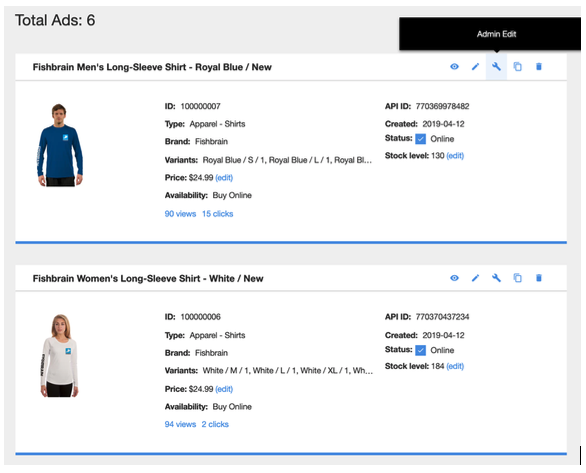The height and width of the screenshot is (473, 586).
Task: Duplicate the Men's Royal Blue shirt ad
Action: click(x=518, y=67)
